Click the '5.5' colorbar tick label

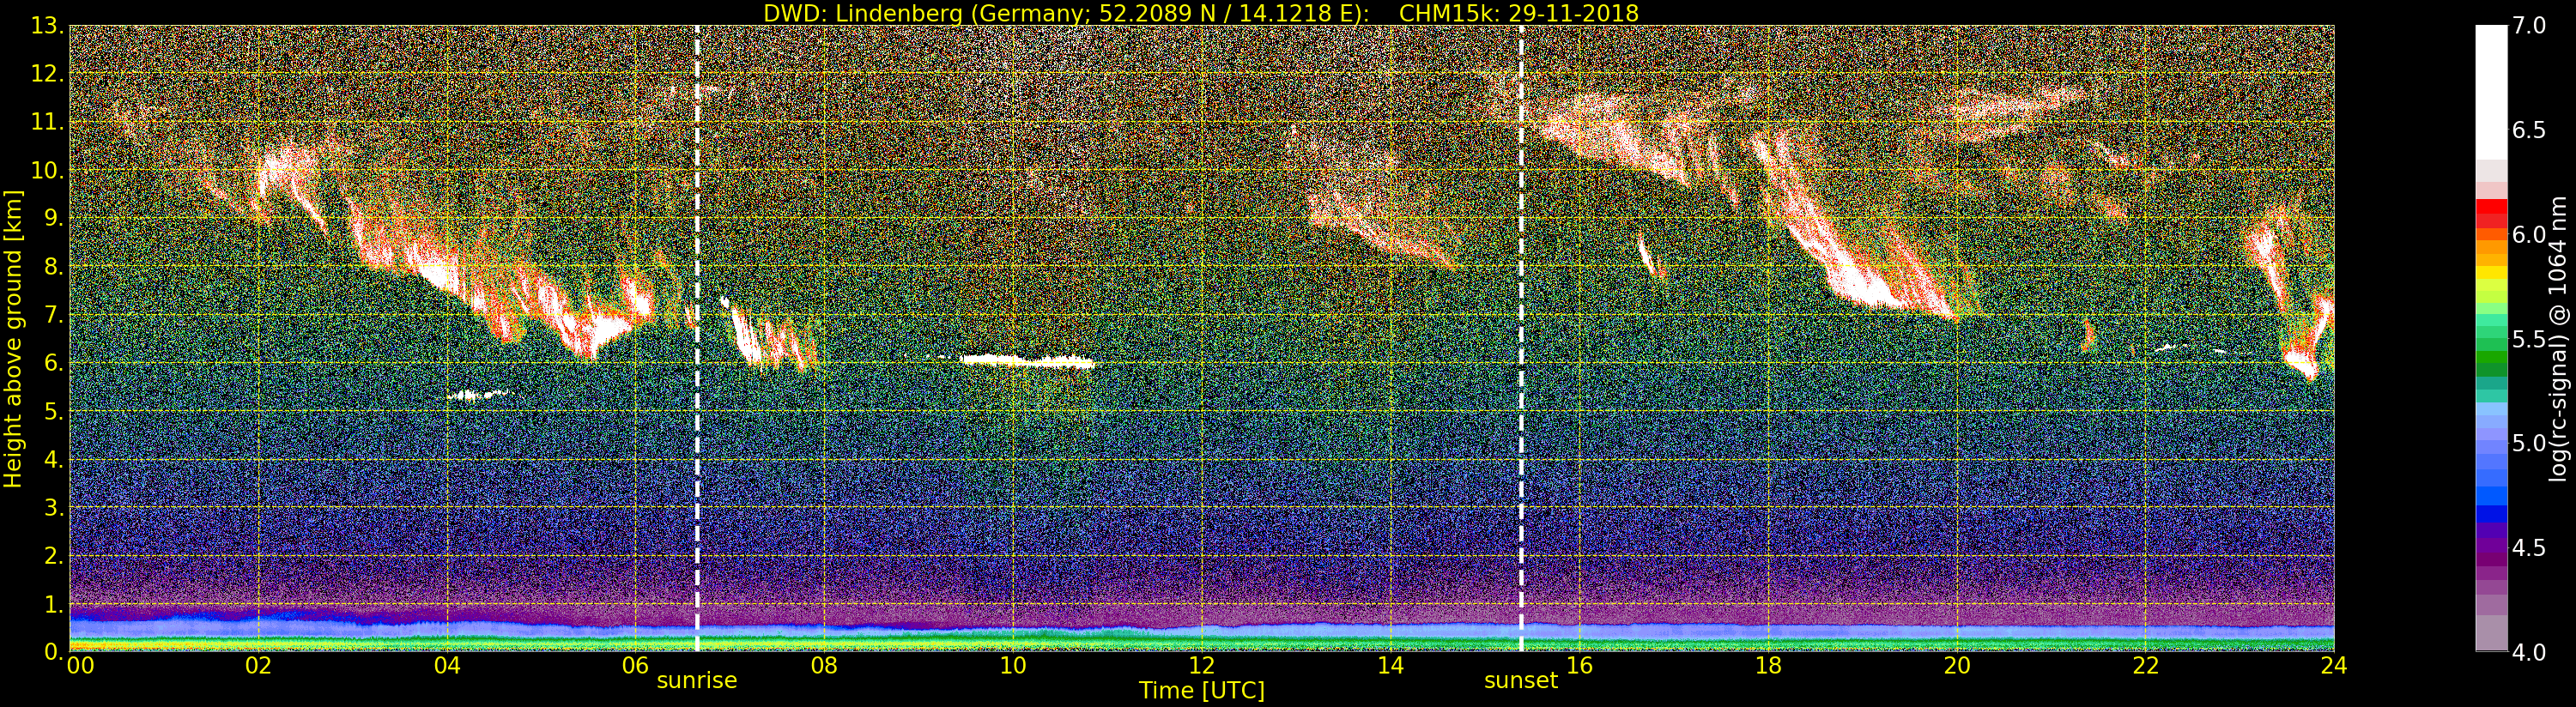click(2529, 340)
